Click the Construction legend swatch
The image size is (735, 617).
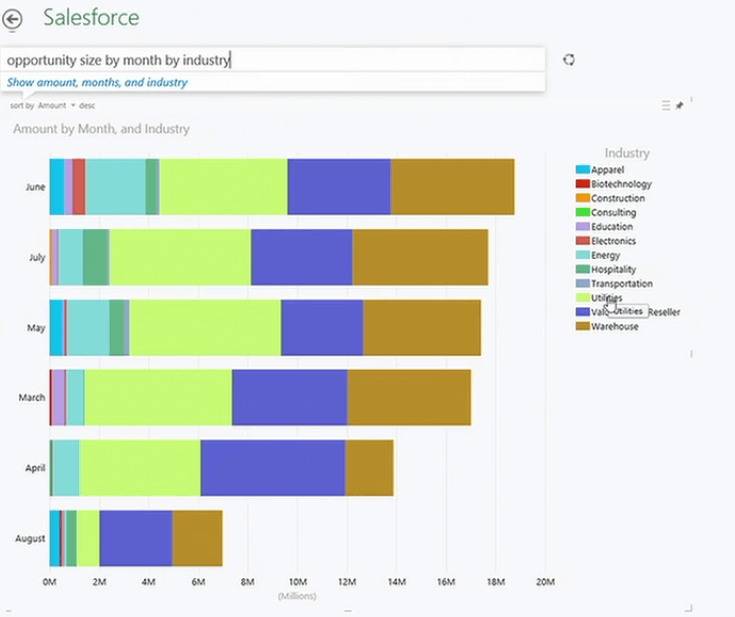(582, 198)
